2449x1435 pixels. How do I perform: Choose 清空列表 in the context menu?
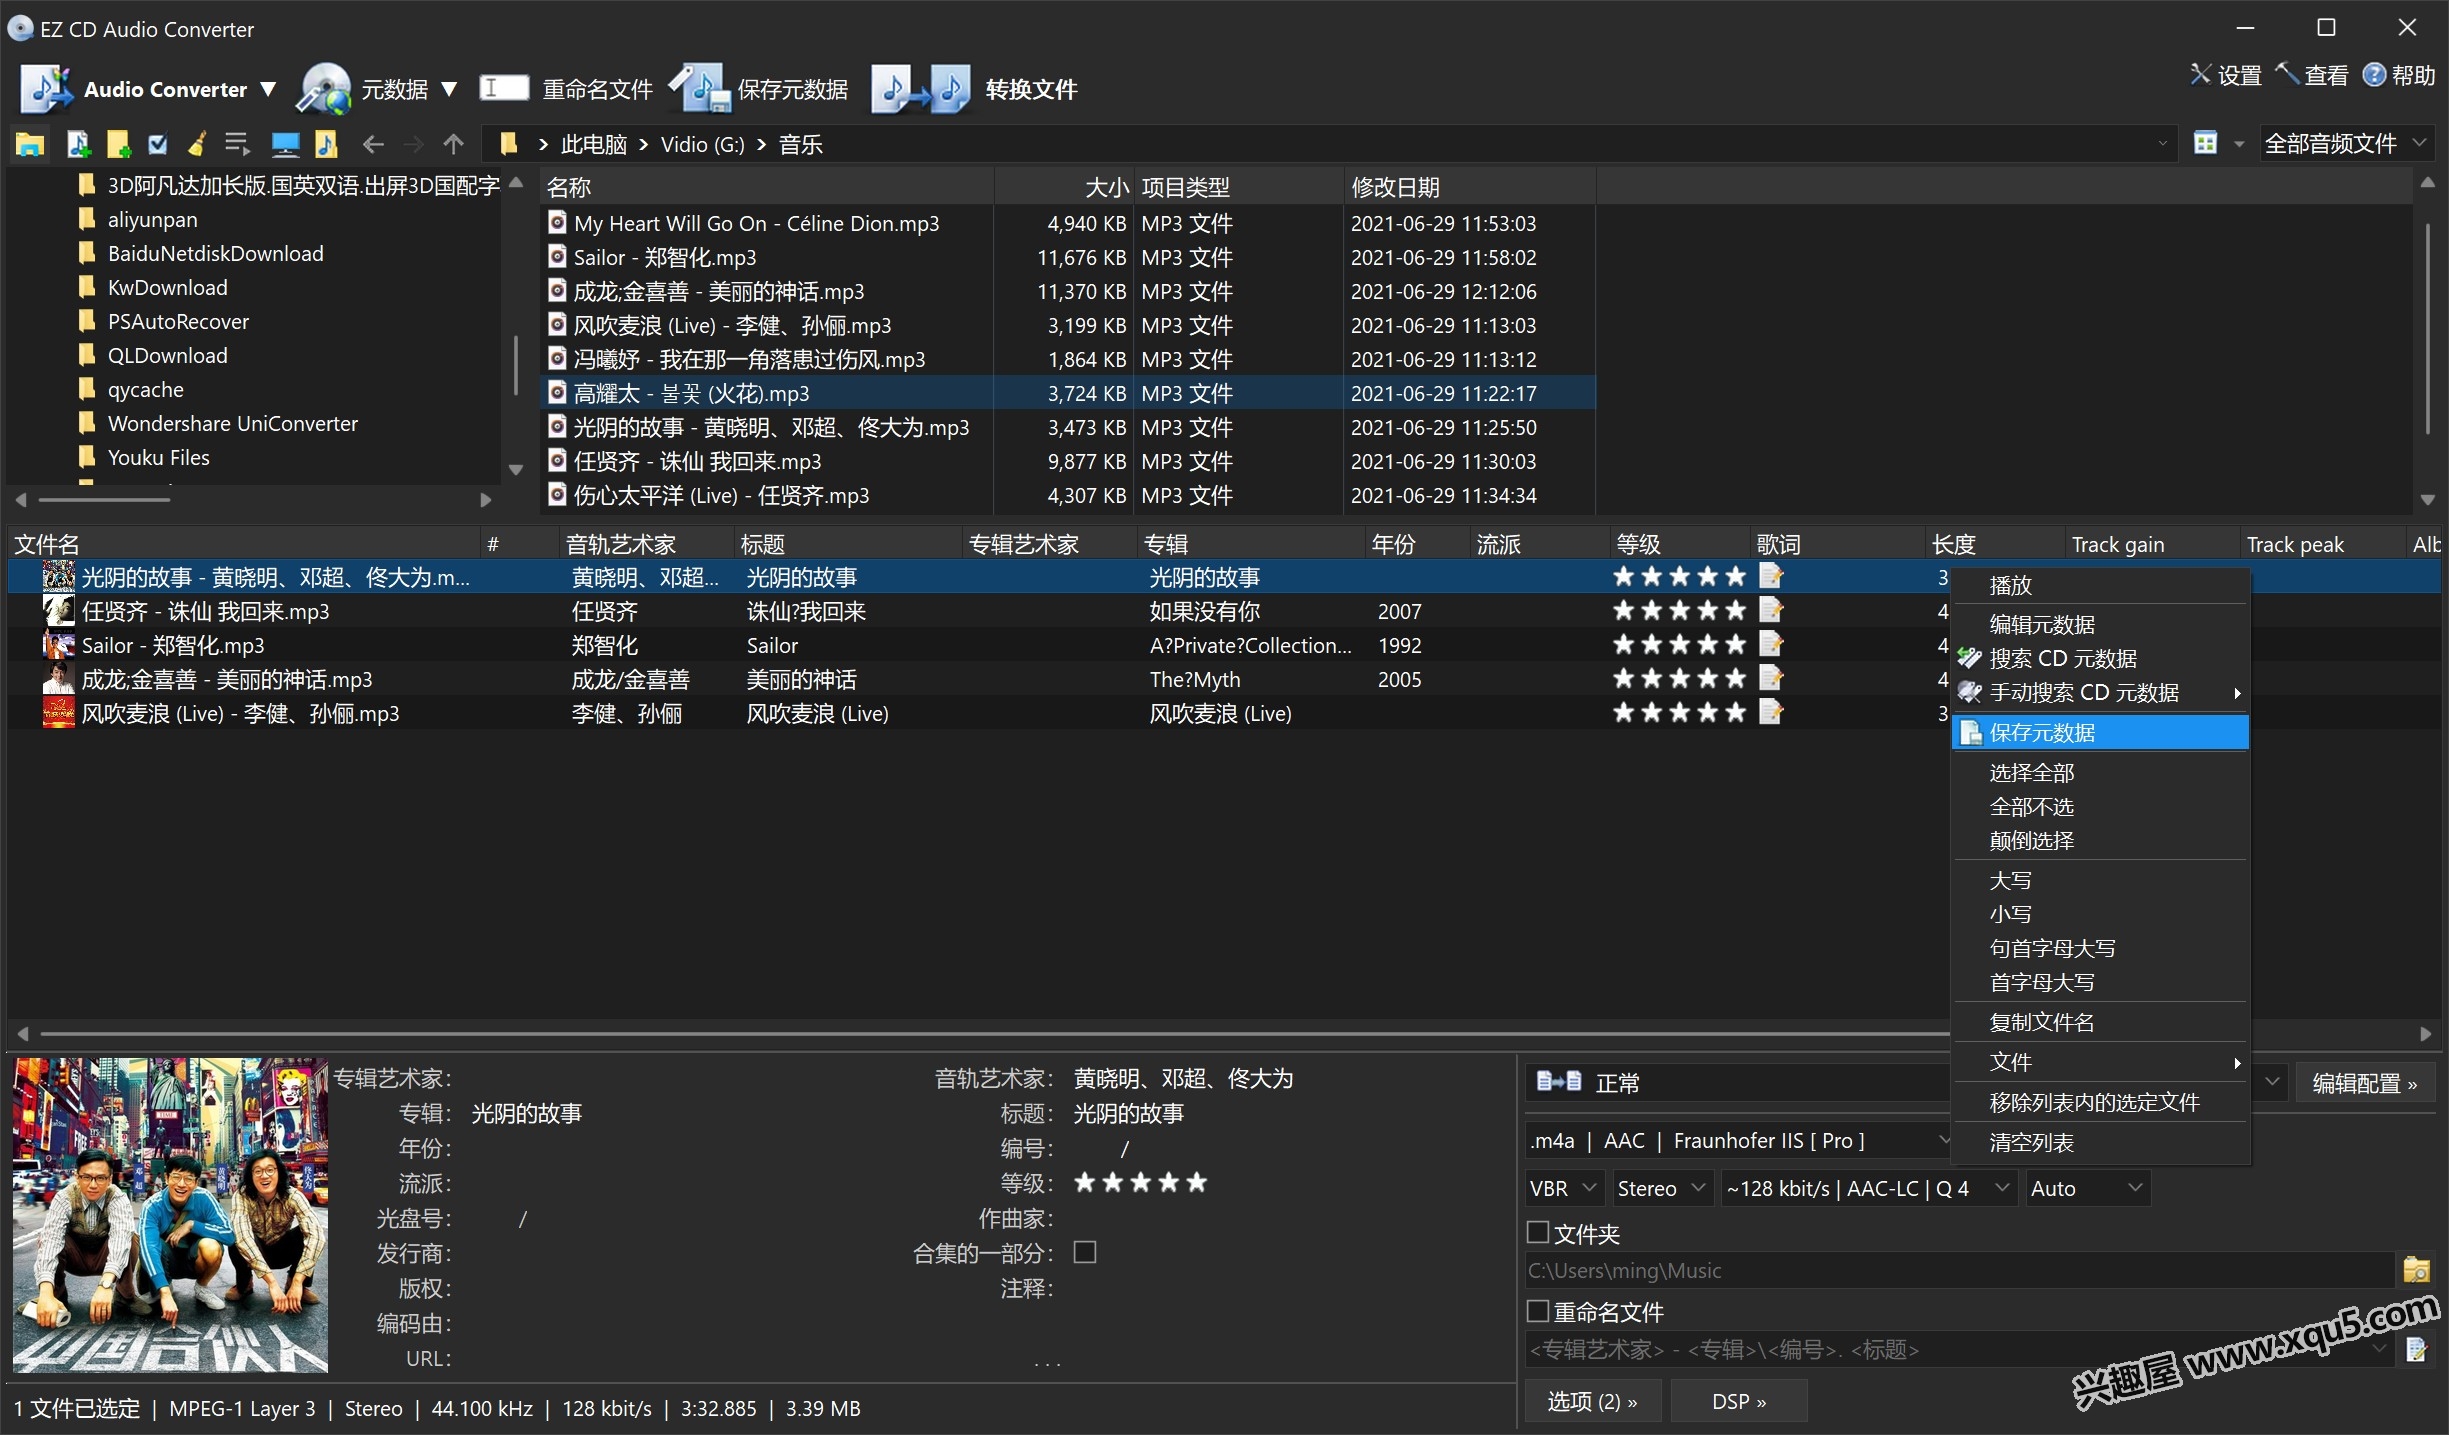tap(2100, 1142)
